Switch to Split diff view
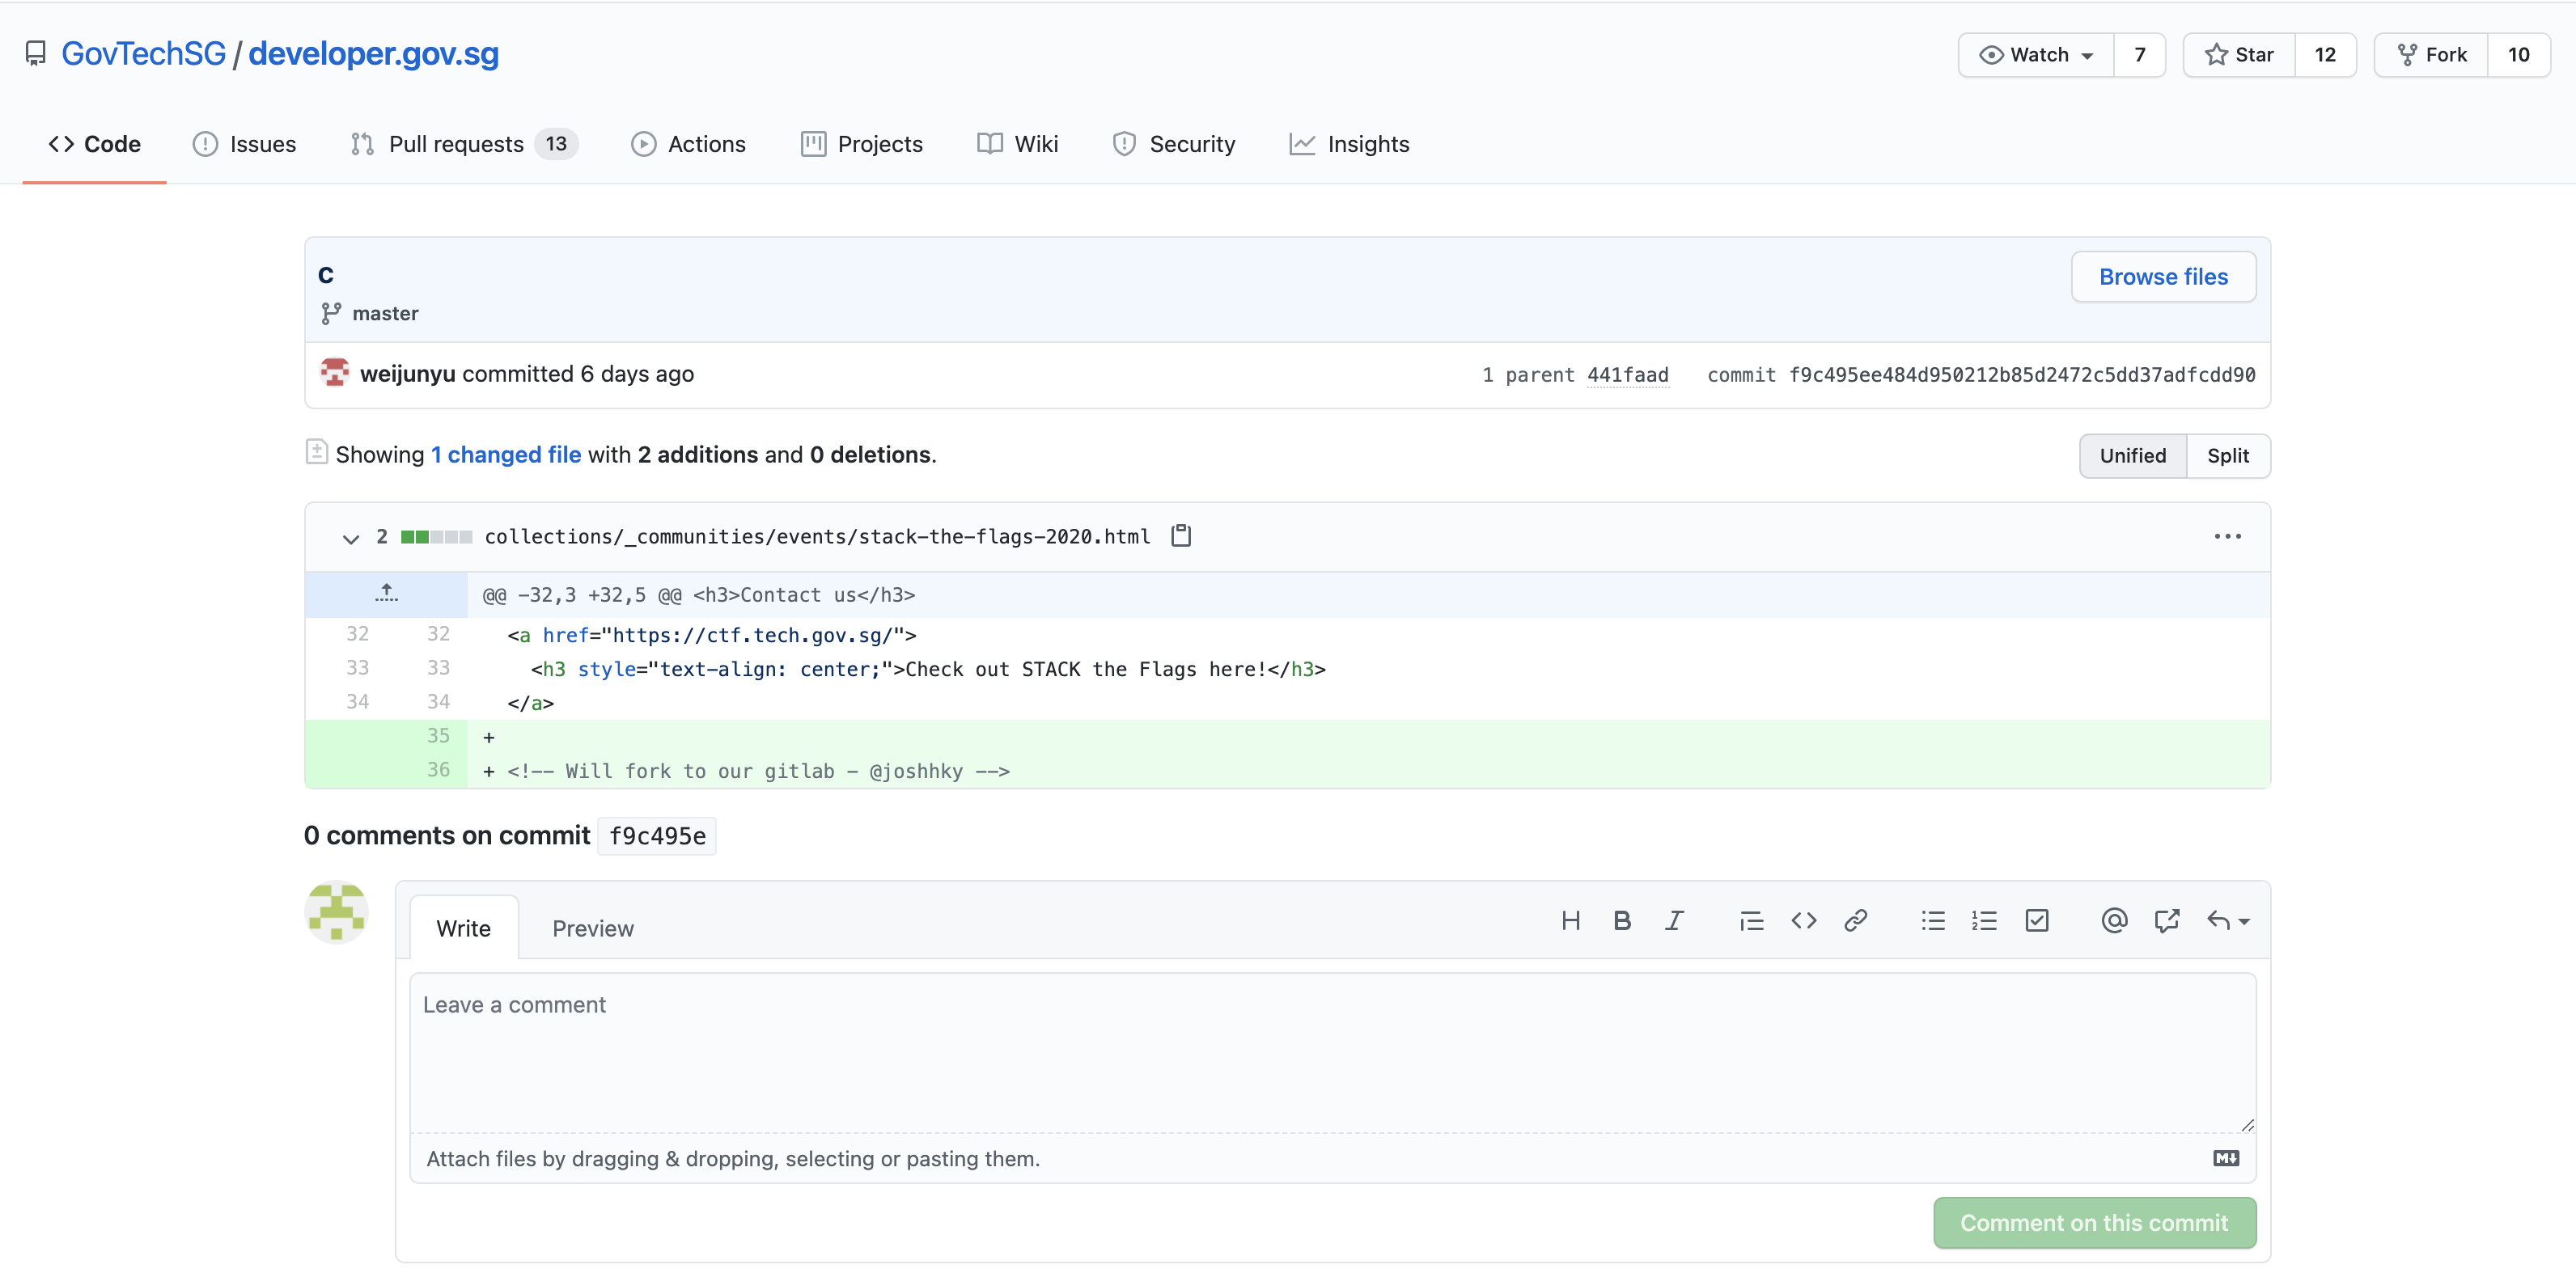Screen dimensions: 2576x1273 (2228, 456)
